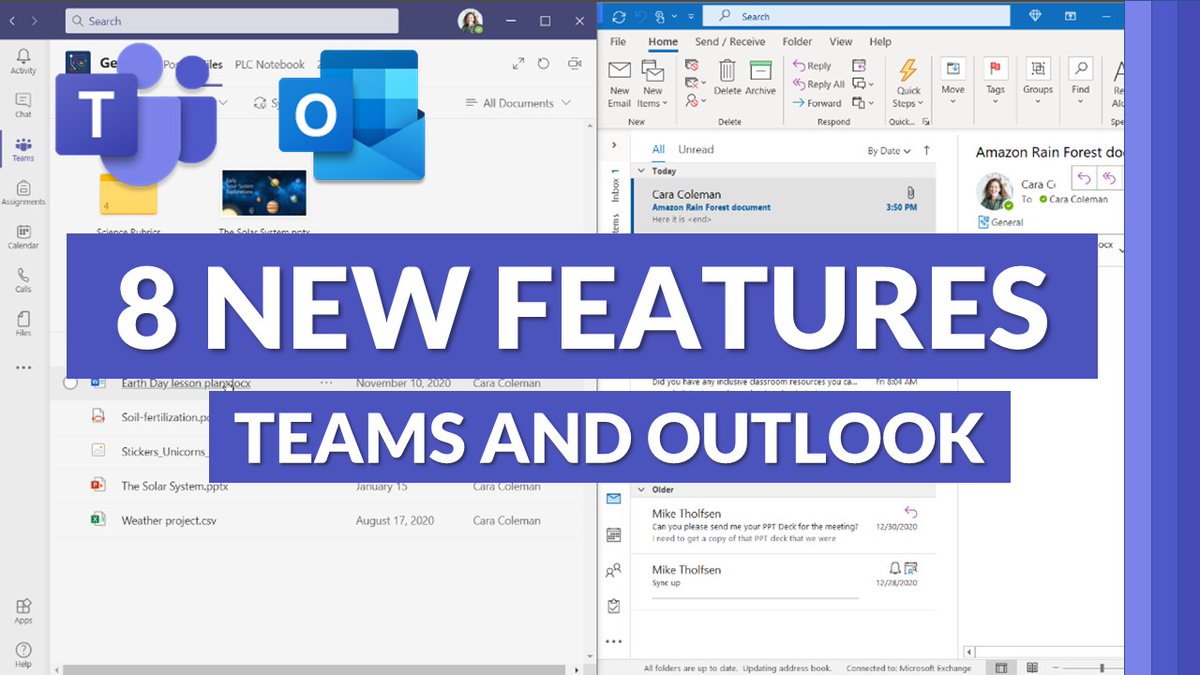Reverse sort order arrow in Outlook list
Viewport: 1200px width, 675px height.
pyautogui.click(x=926, y=150)
